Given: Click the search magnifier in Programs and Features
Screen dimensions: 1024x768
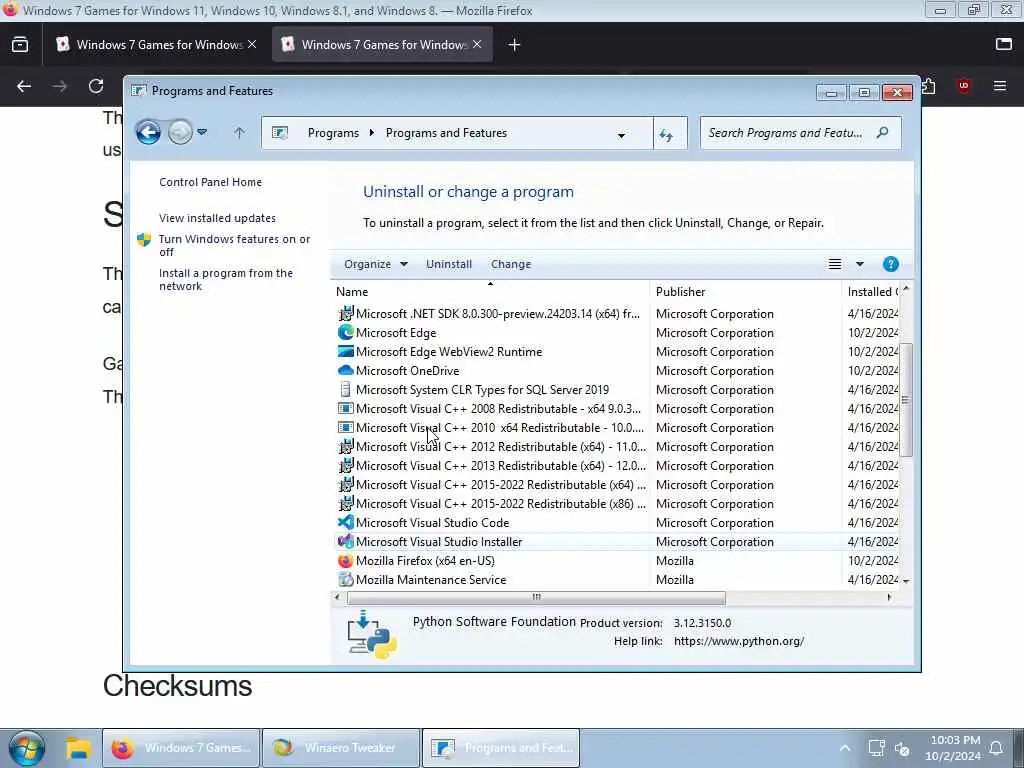Looking at the screenshot, I should click(882, 133).
